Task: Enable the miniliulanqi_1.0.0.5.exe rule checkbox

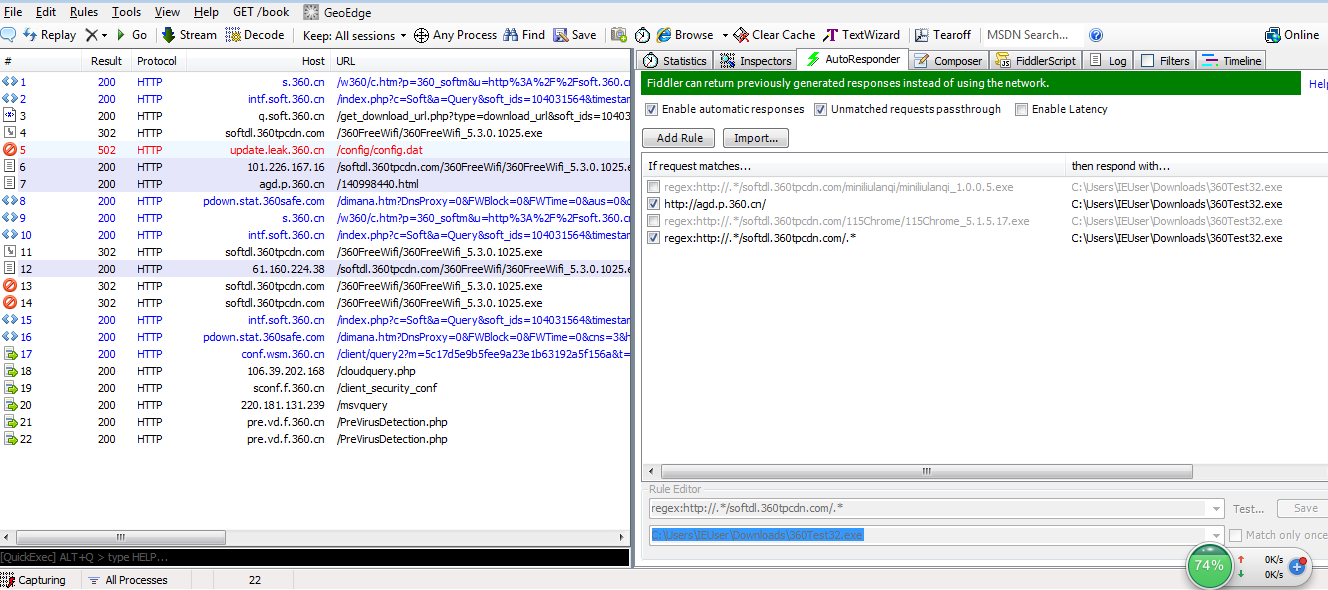Action: point(654,187)
